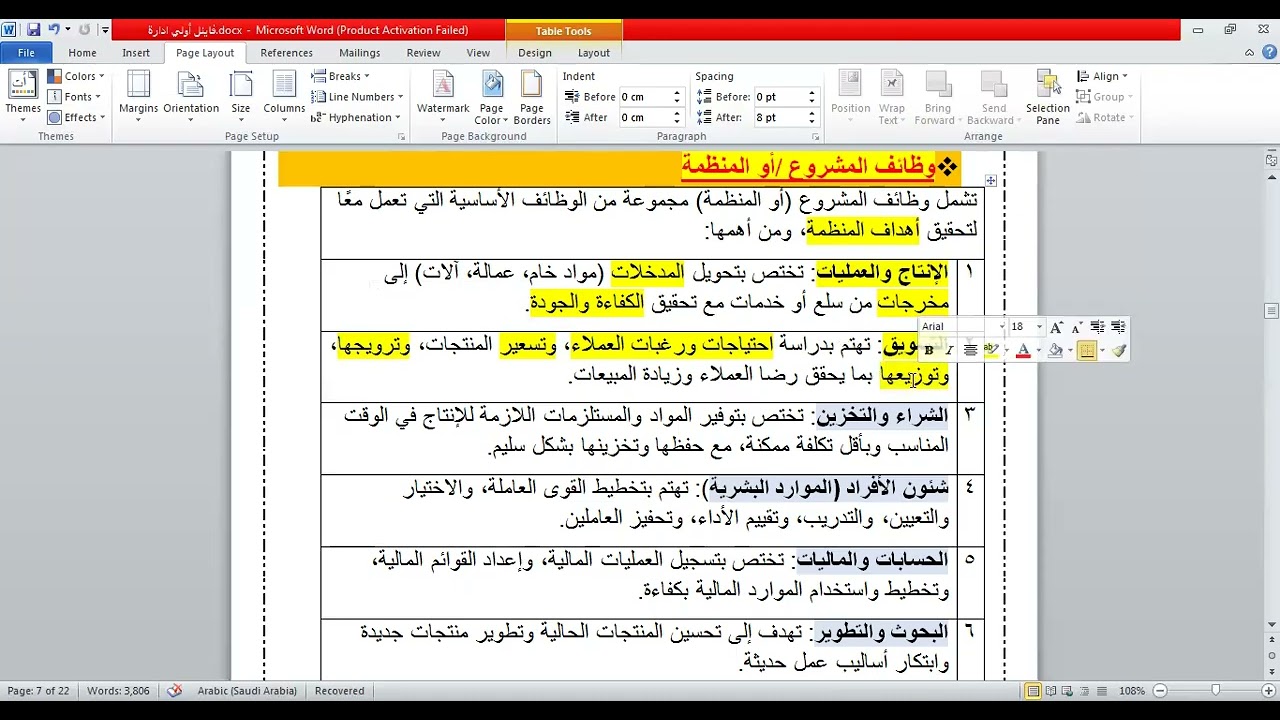The image size is (1280, 720).
Task: Click the Indent Before input field
Action: point(644,97)
